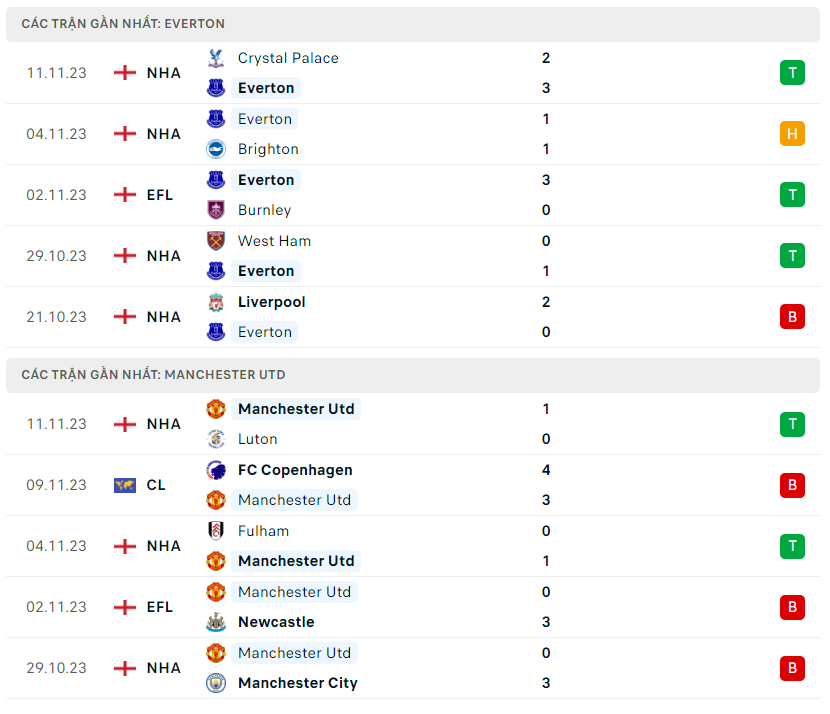Click the Everton recent matches header
Image resolution: width=830 pixels, height=714 pixels.
coord(123,23)
